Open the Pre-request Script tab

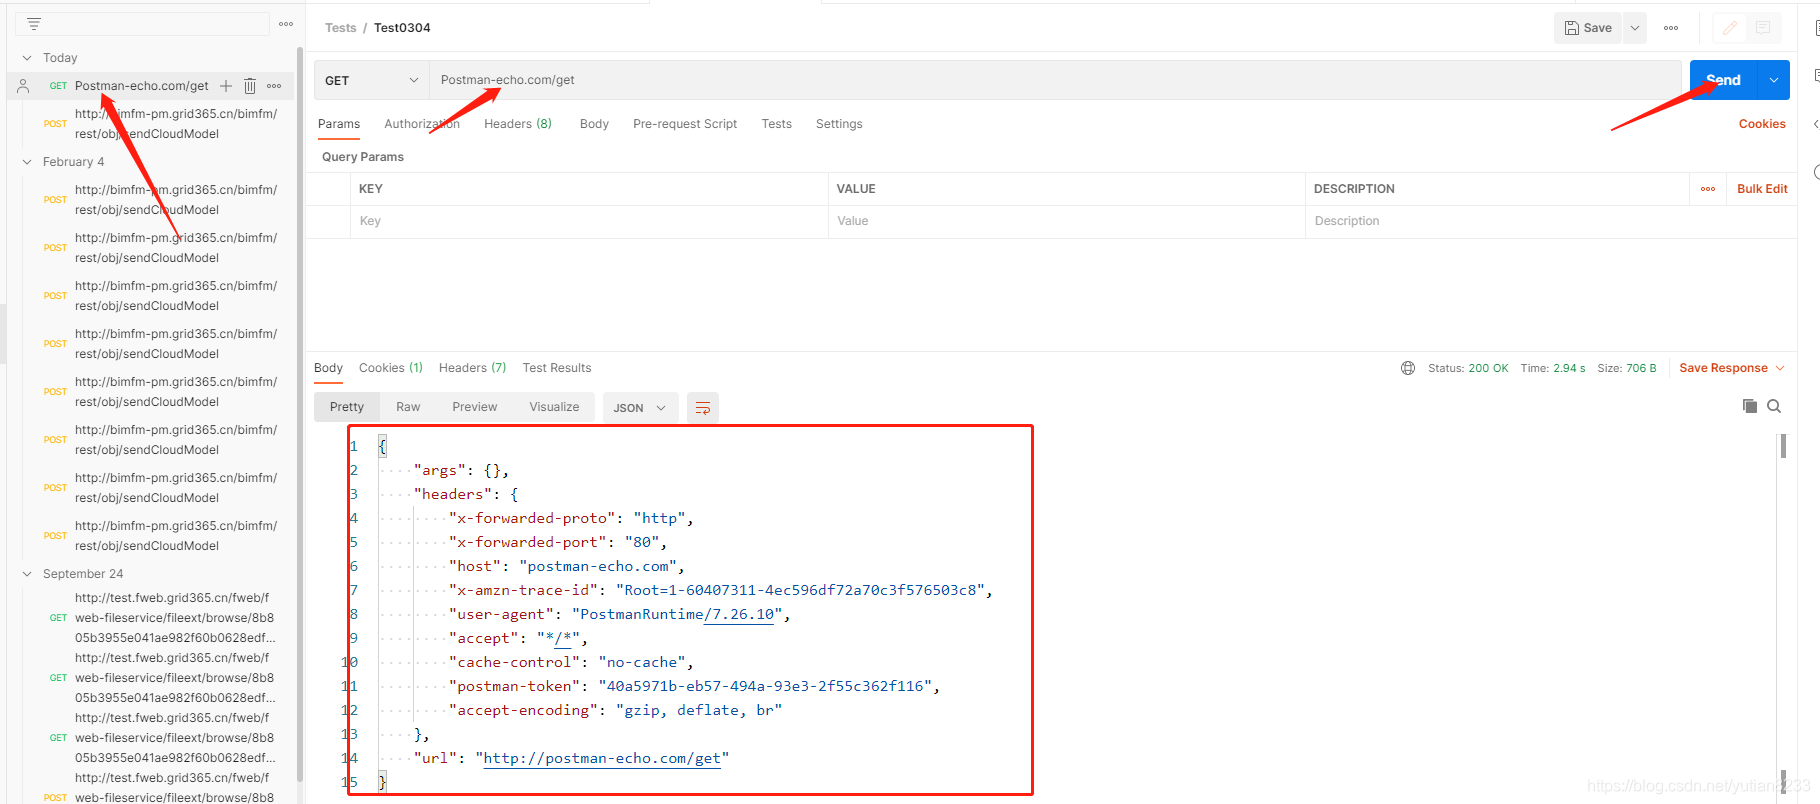(x=685, y=124)
